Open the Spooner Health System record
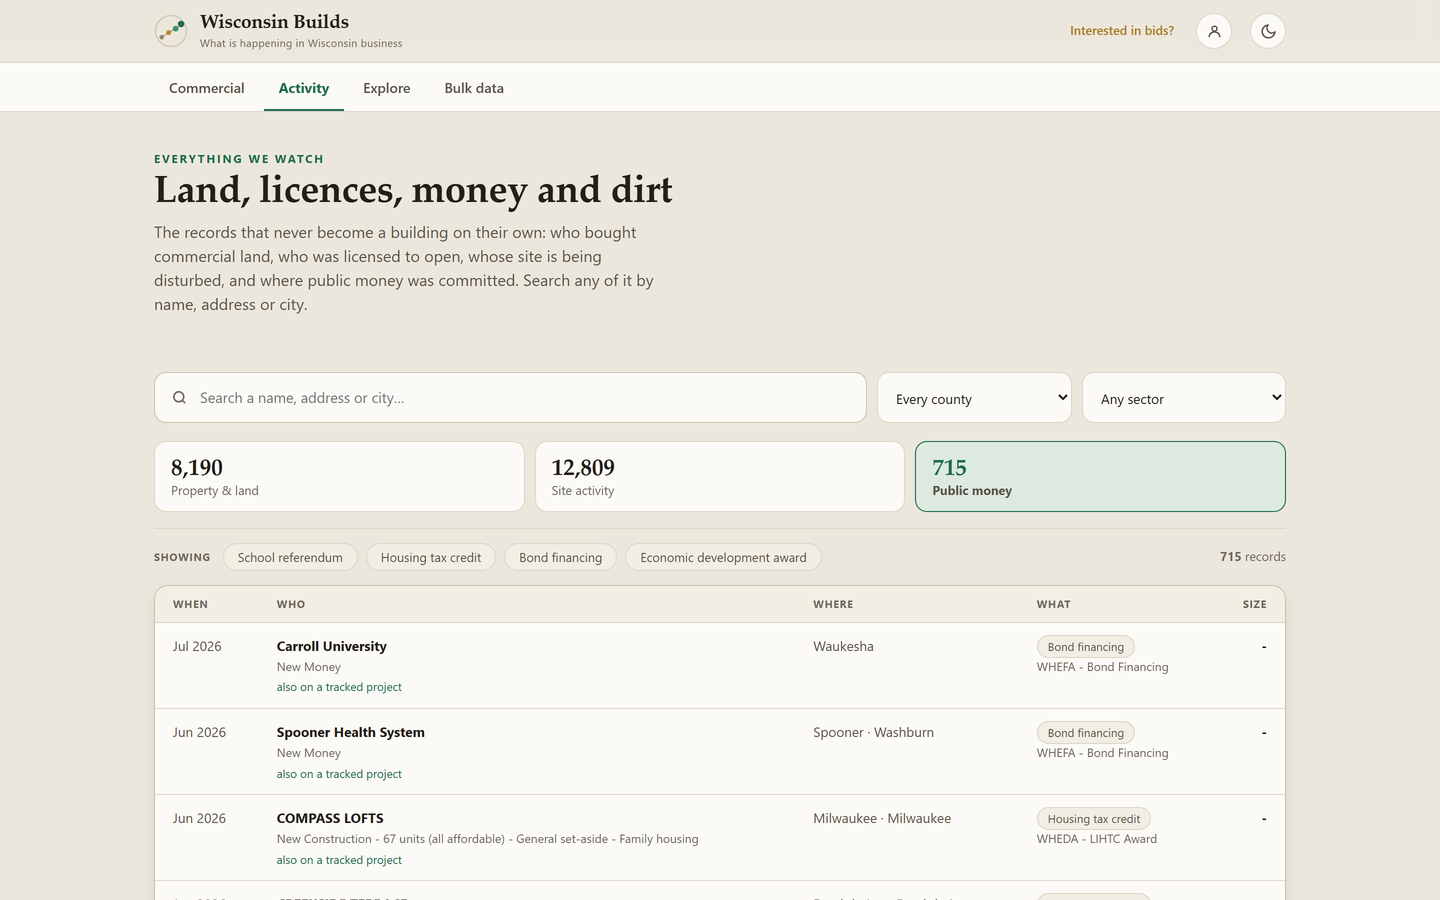 point(350,732)
